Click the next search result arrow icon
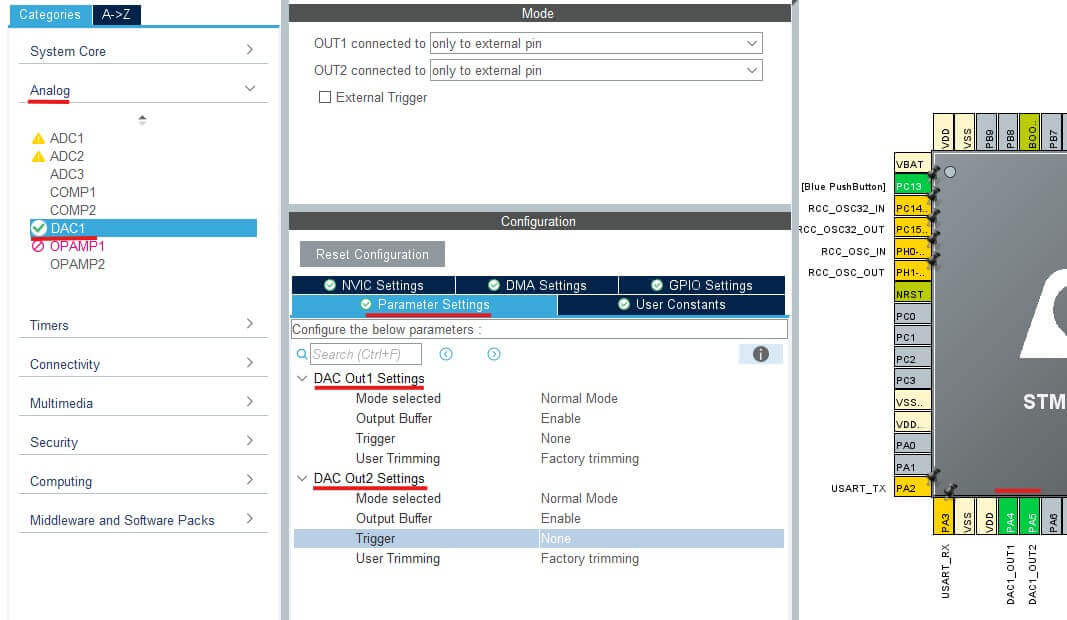The height and width of the screenshot is (620, 1067). tap(494, 354)
